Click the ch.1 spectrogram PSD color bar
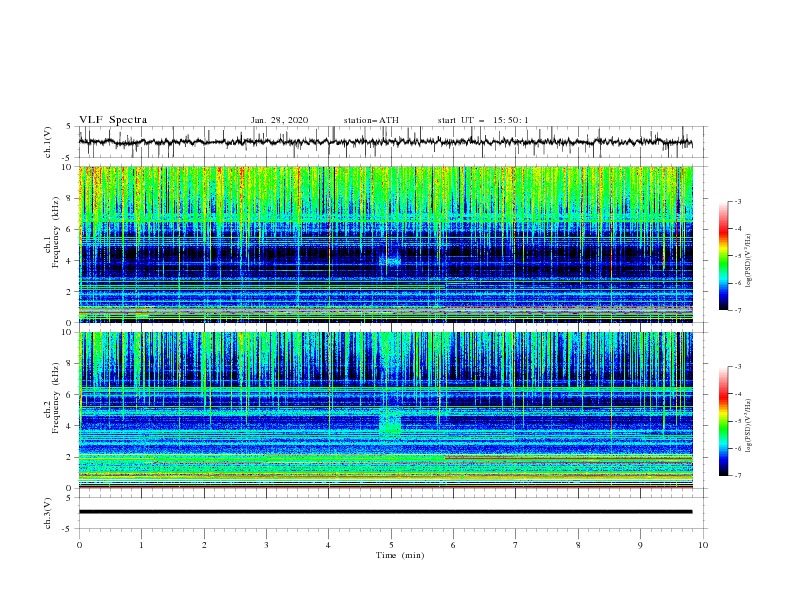792x612 pixels. tap(724, 256)
